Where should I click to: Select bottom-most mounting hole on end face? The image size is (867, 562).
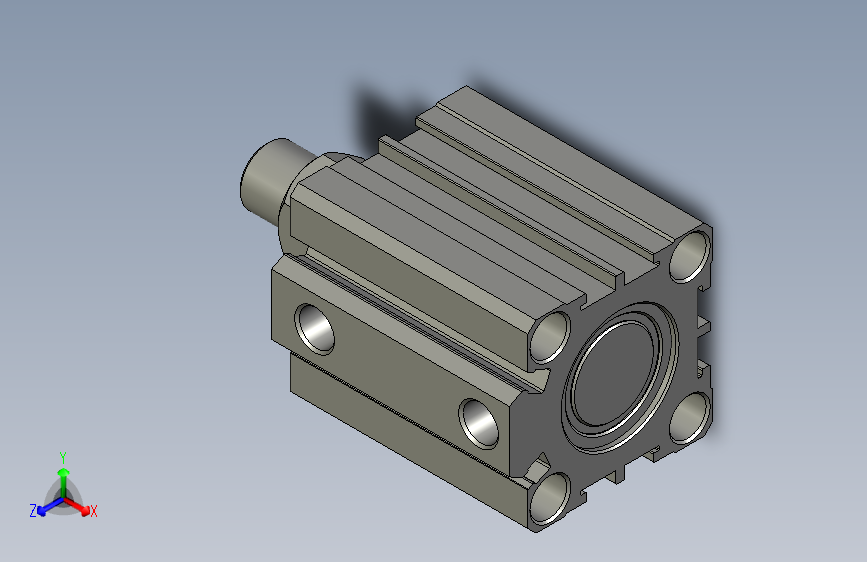[550, 498]
